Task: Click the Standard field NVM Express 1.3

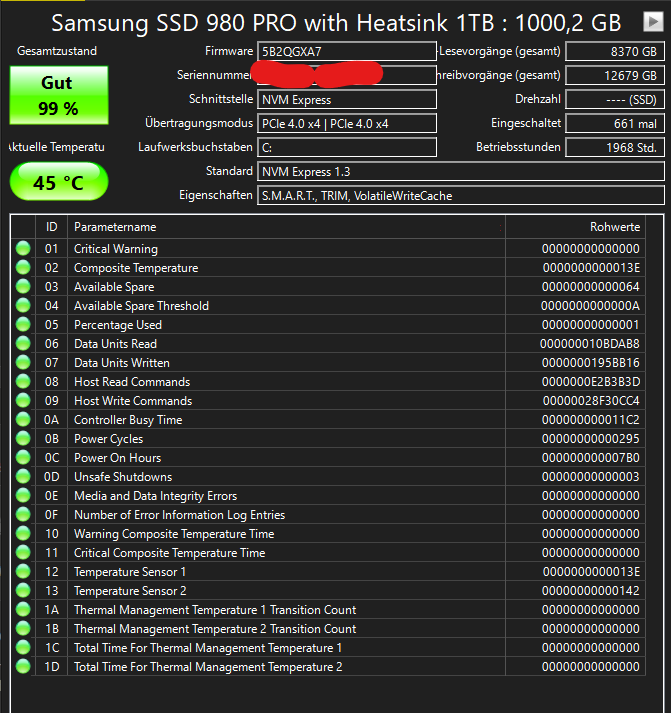Action: pos(461,171)
